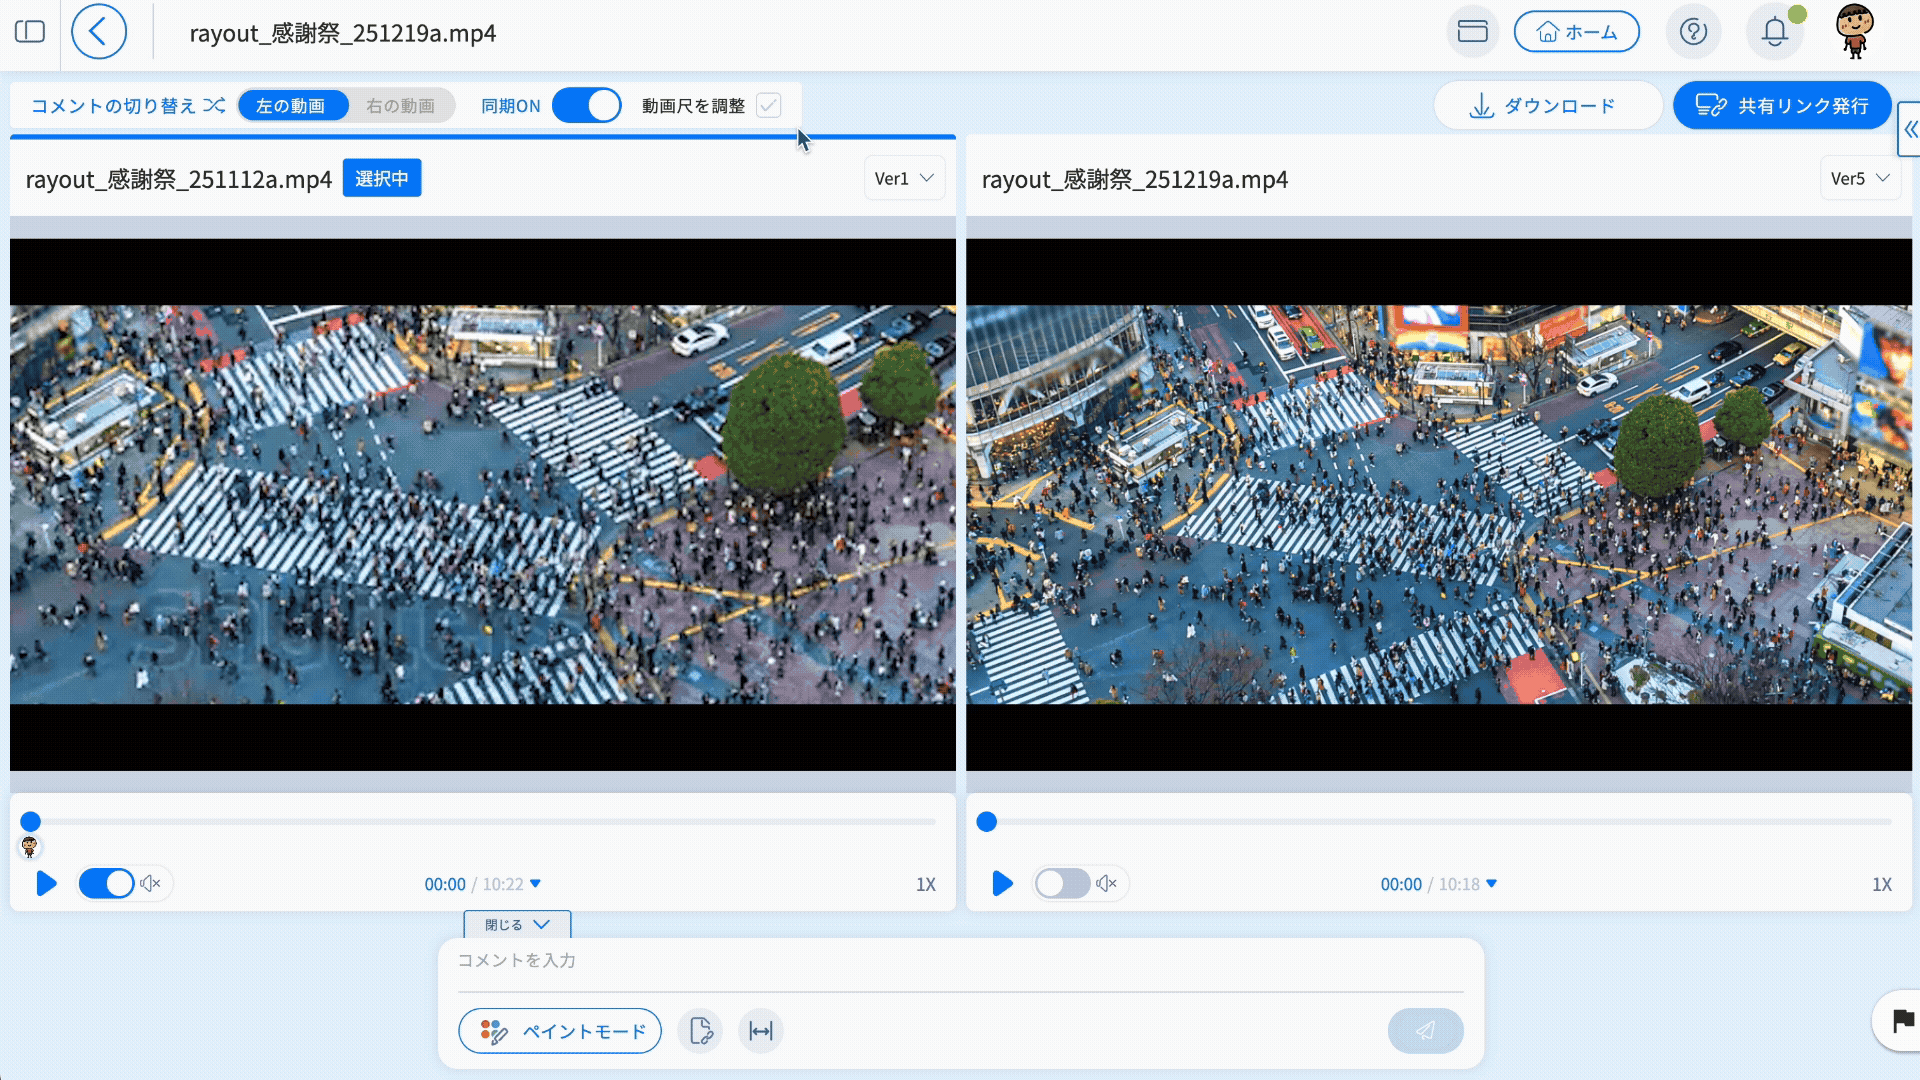1920x1080 pixels.
Task: Open the Ver5 version dropdown
Action: point(1859,179)
